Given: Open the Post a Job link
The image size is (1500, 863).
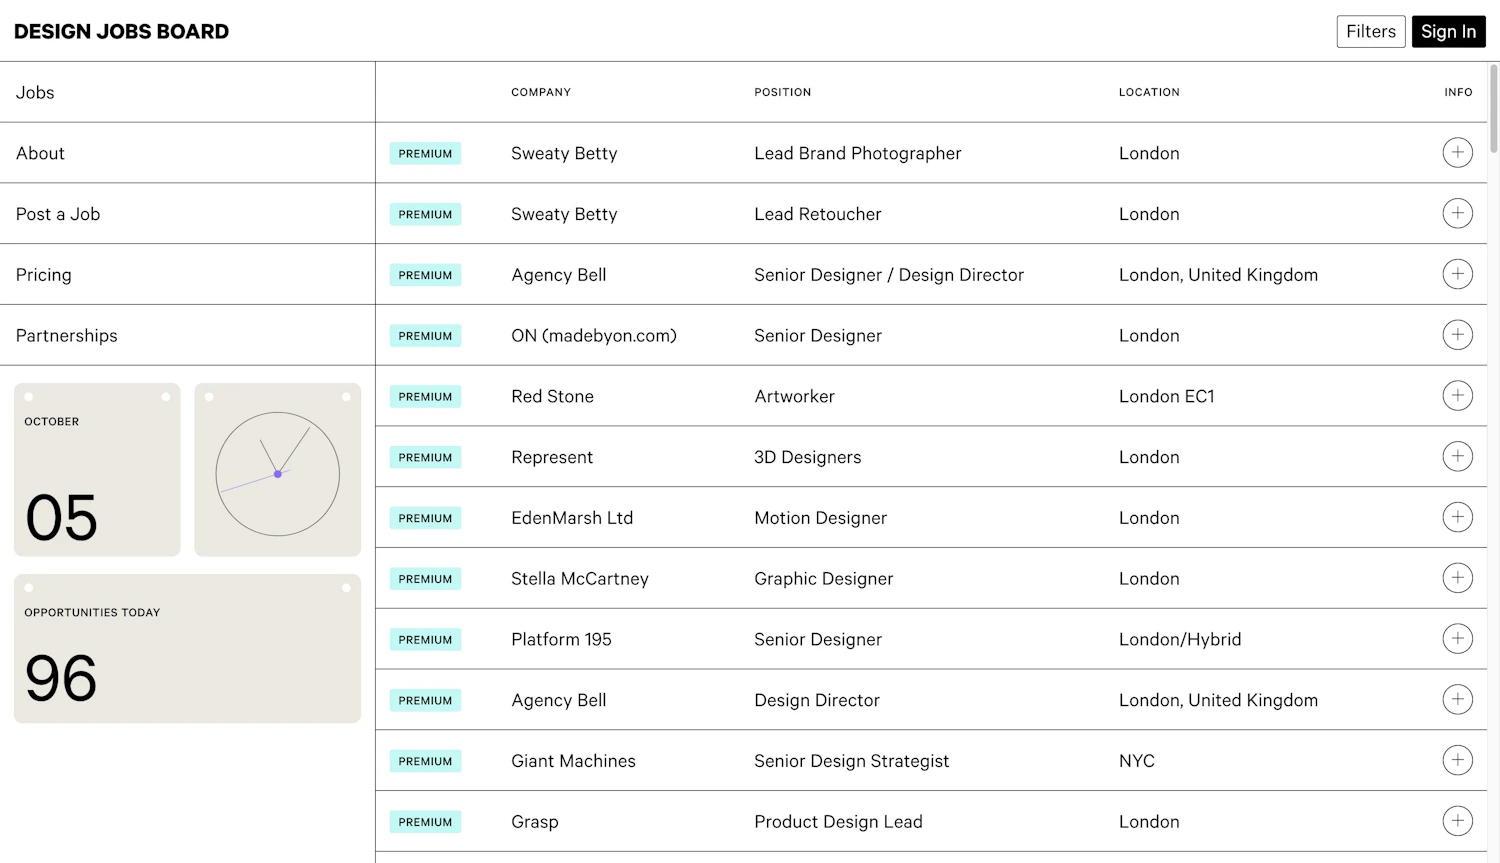Looking at the screenshot, I should pos(57,213).
